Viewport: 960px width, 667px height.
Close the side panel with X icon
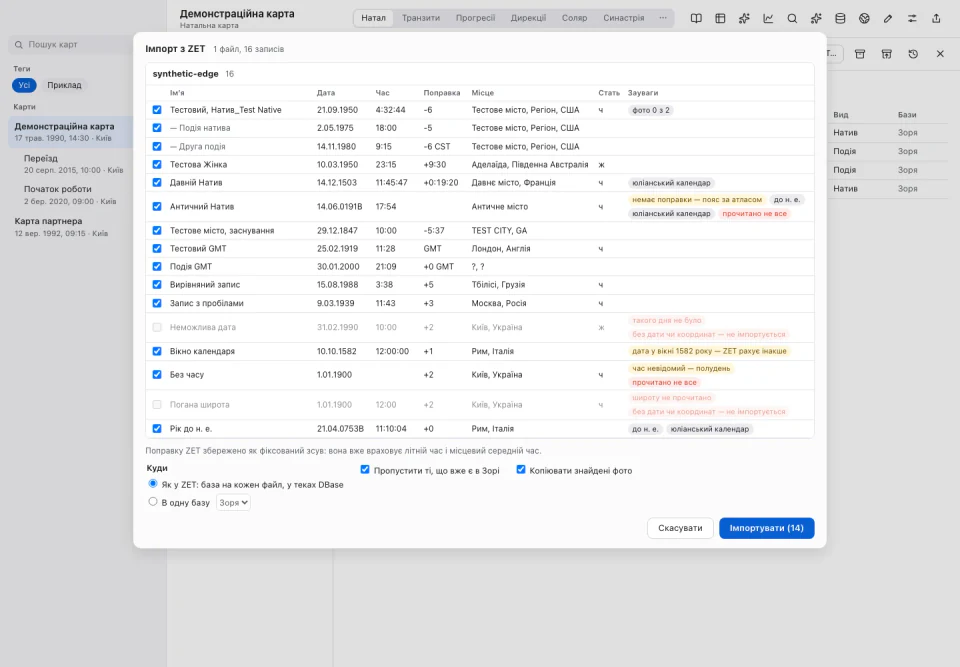pyautogui.click(x=940, y=54)
